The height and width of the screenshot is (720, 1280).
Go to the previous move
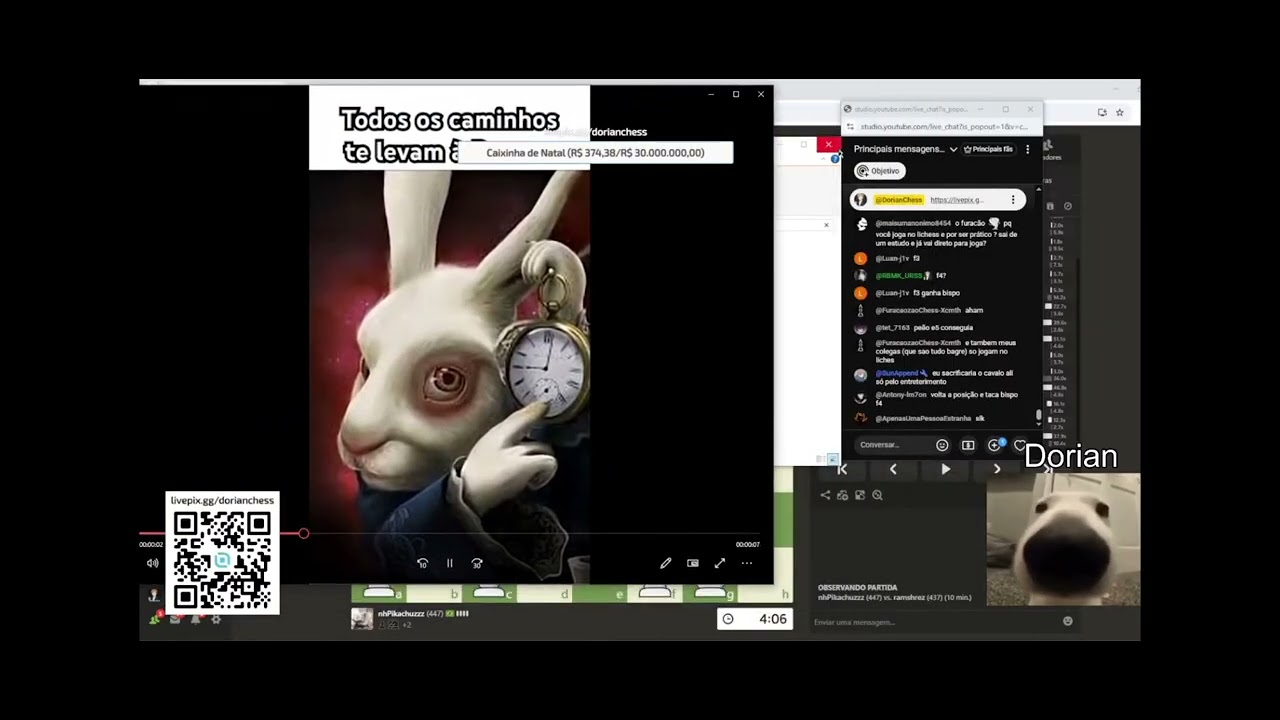tap(893, 469)
